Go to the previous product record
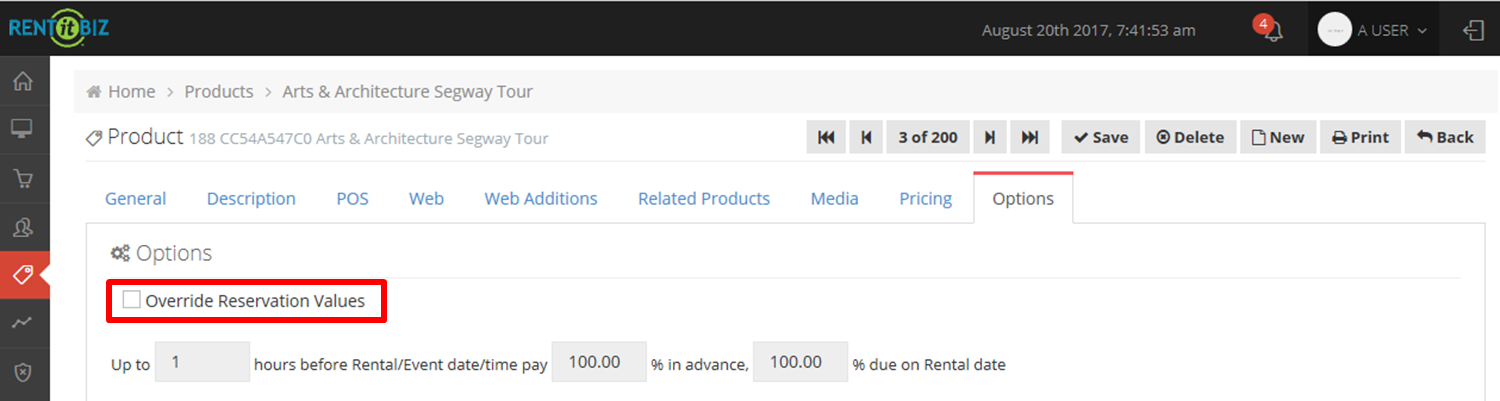The image size is (1500, 401). [x=866, y=138]
